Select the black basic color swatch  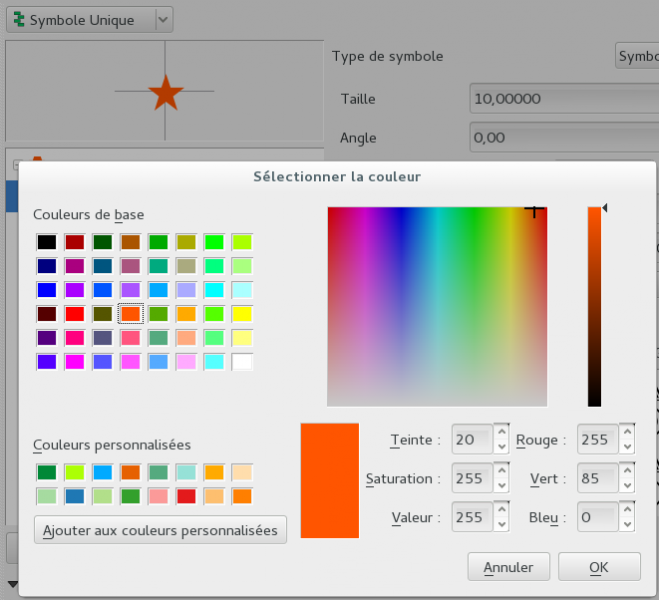click(46, 242)
